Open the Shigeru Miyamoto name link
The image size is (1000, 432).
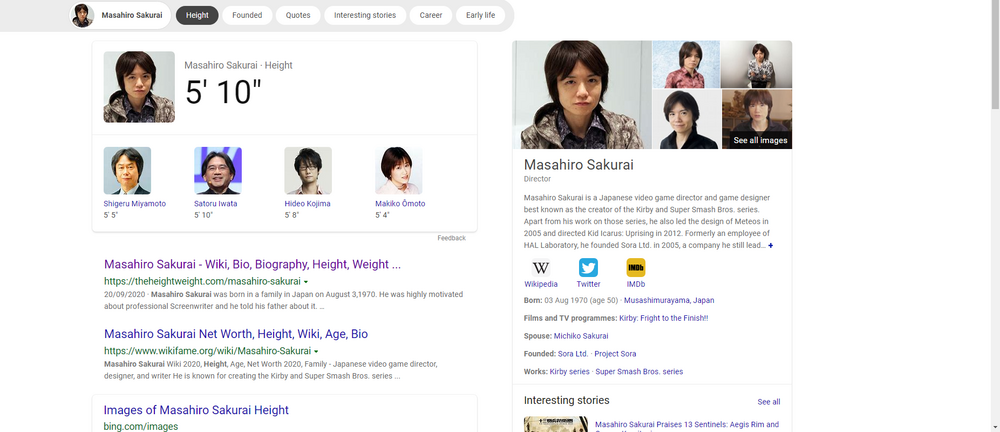pyautogui.click(x=135, y=204)
